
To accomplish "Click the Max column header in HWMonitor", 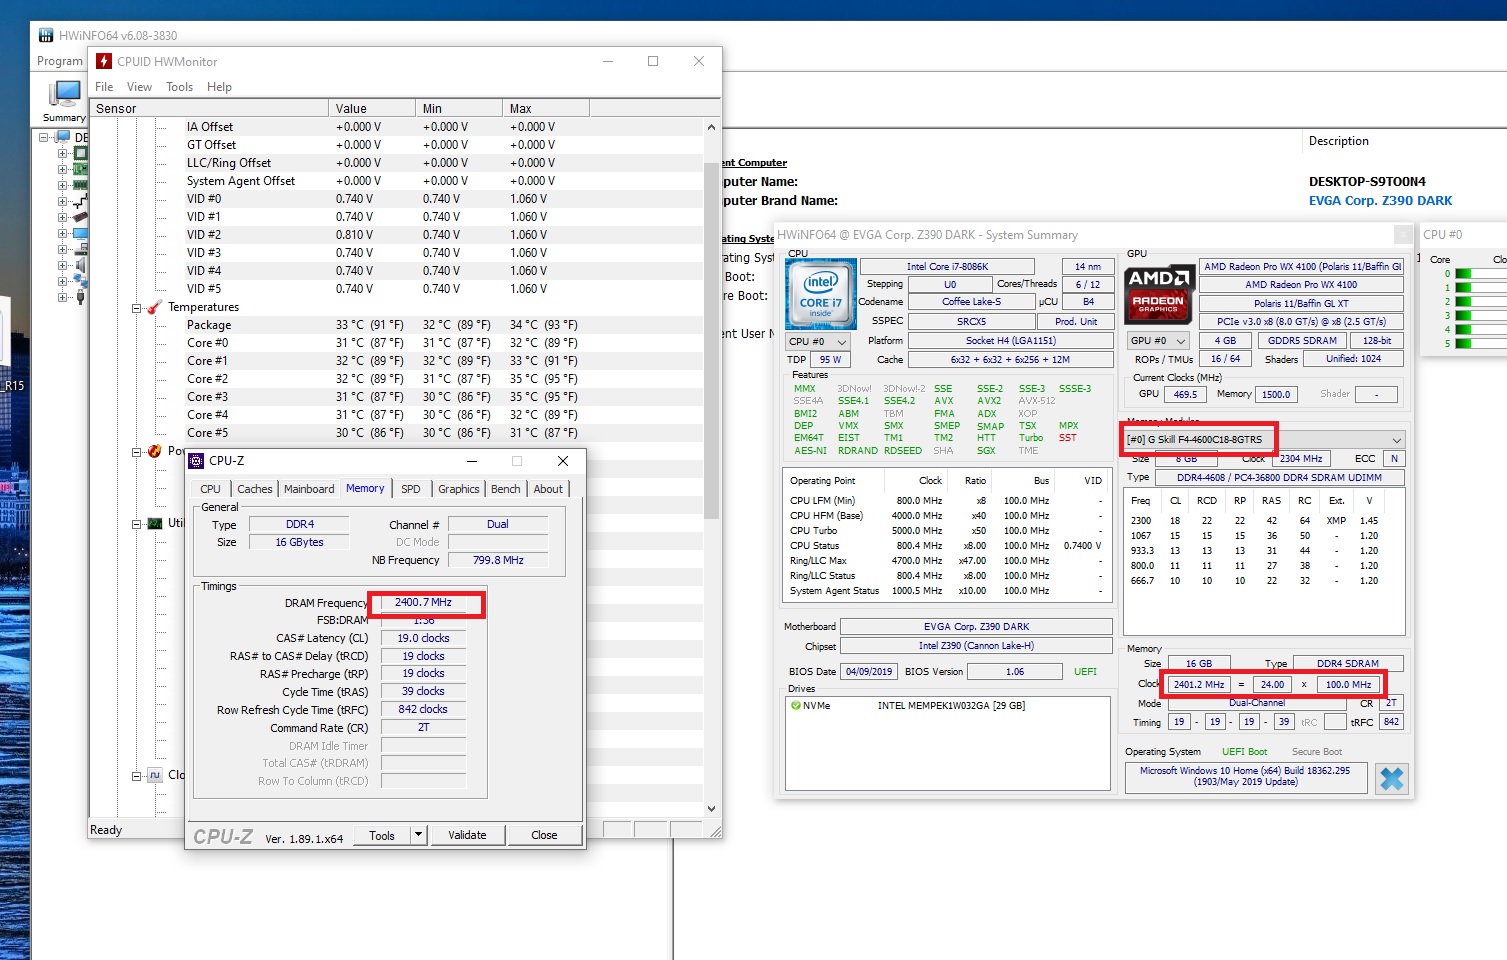I will tap(546, 108).
